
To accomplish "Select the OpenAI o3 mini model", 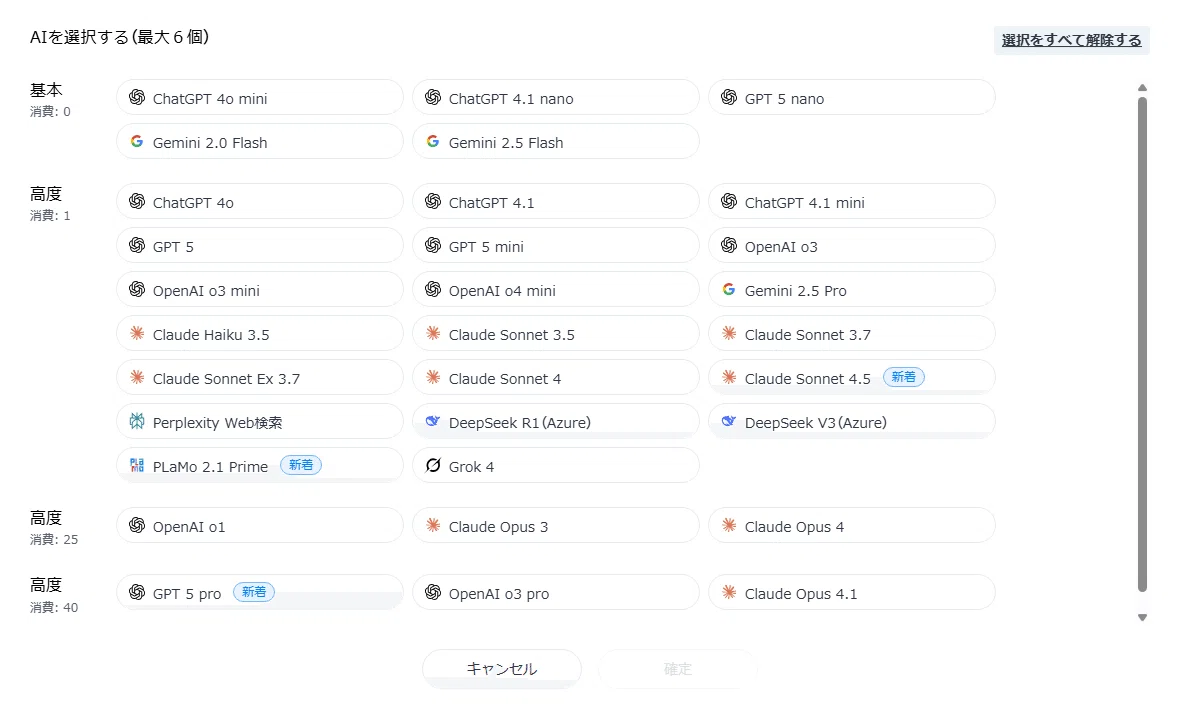I will 260,290.
